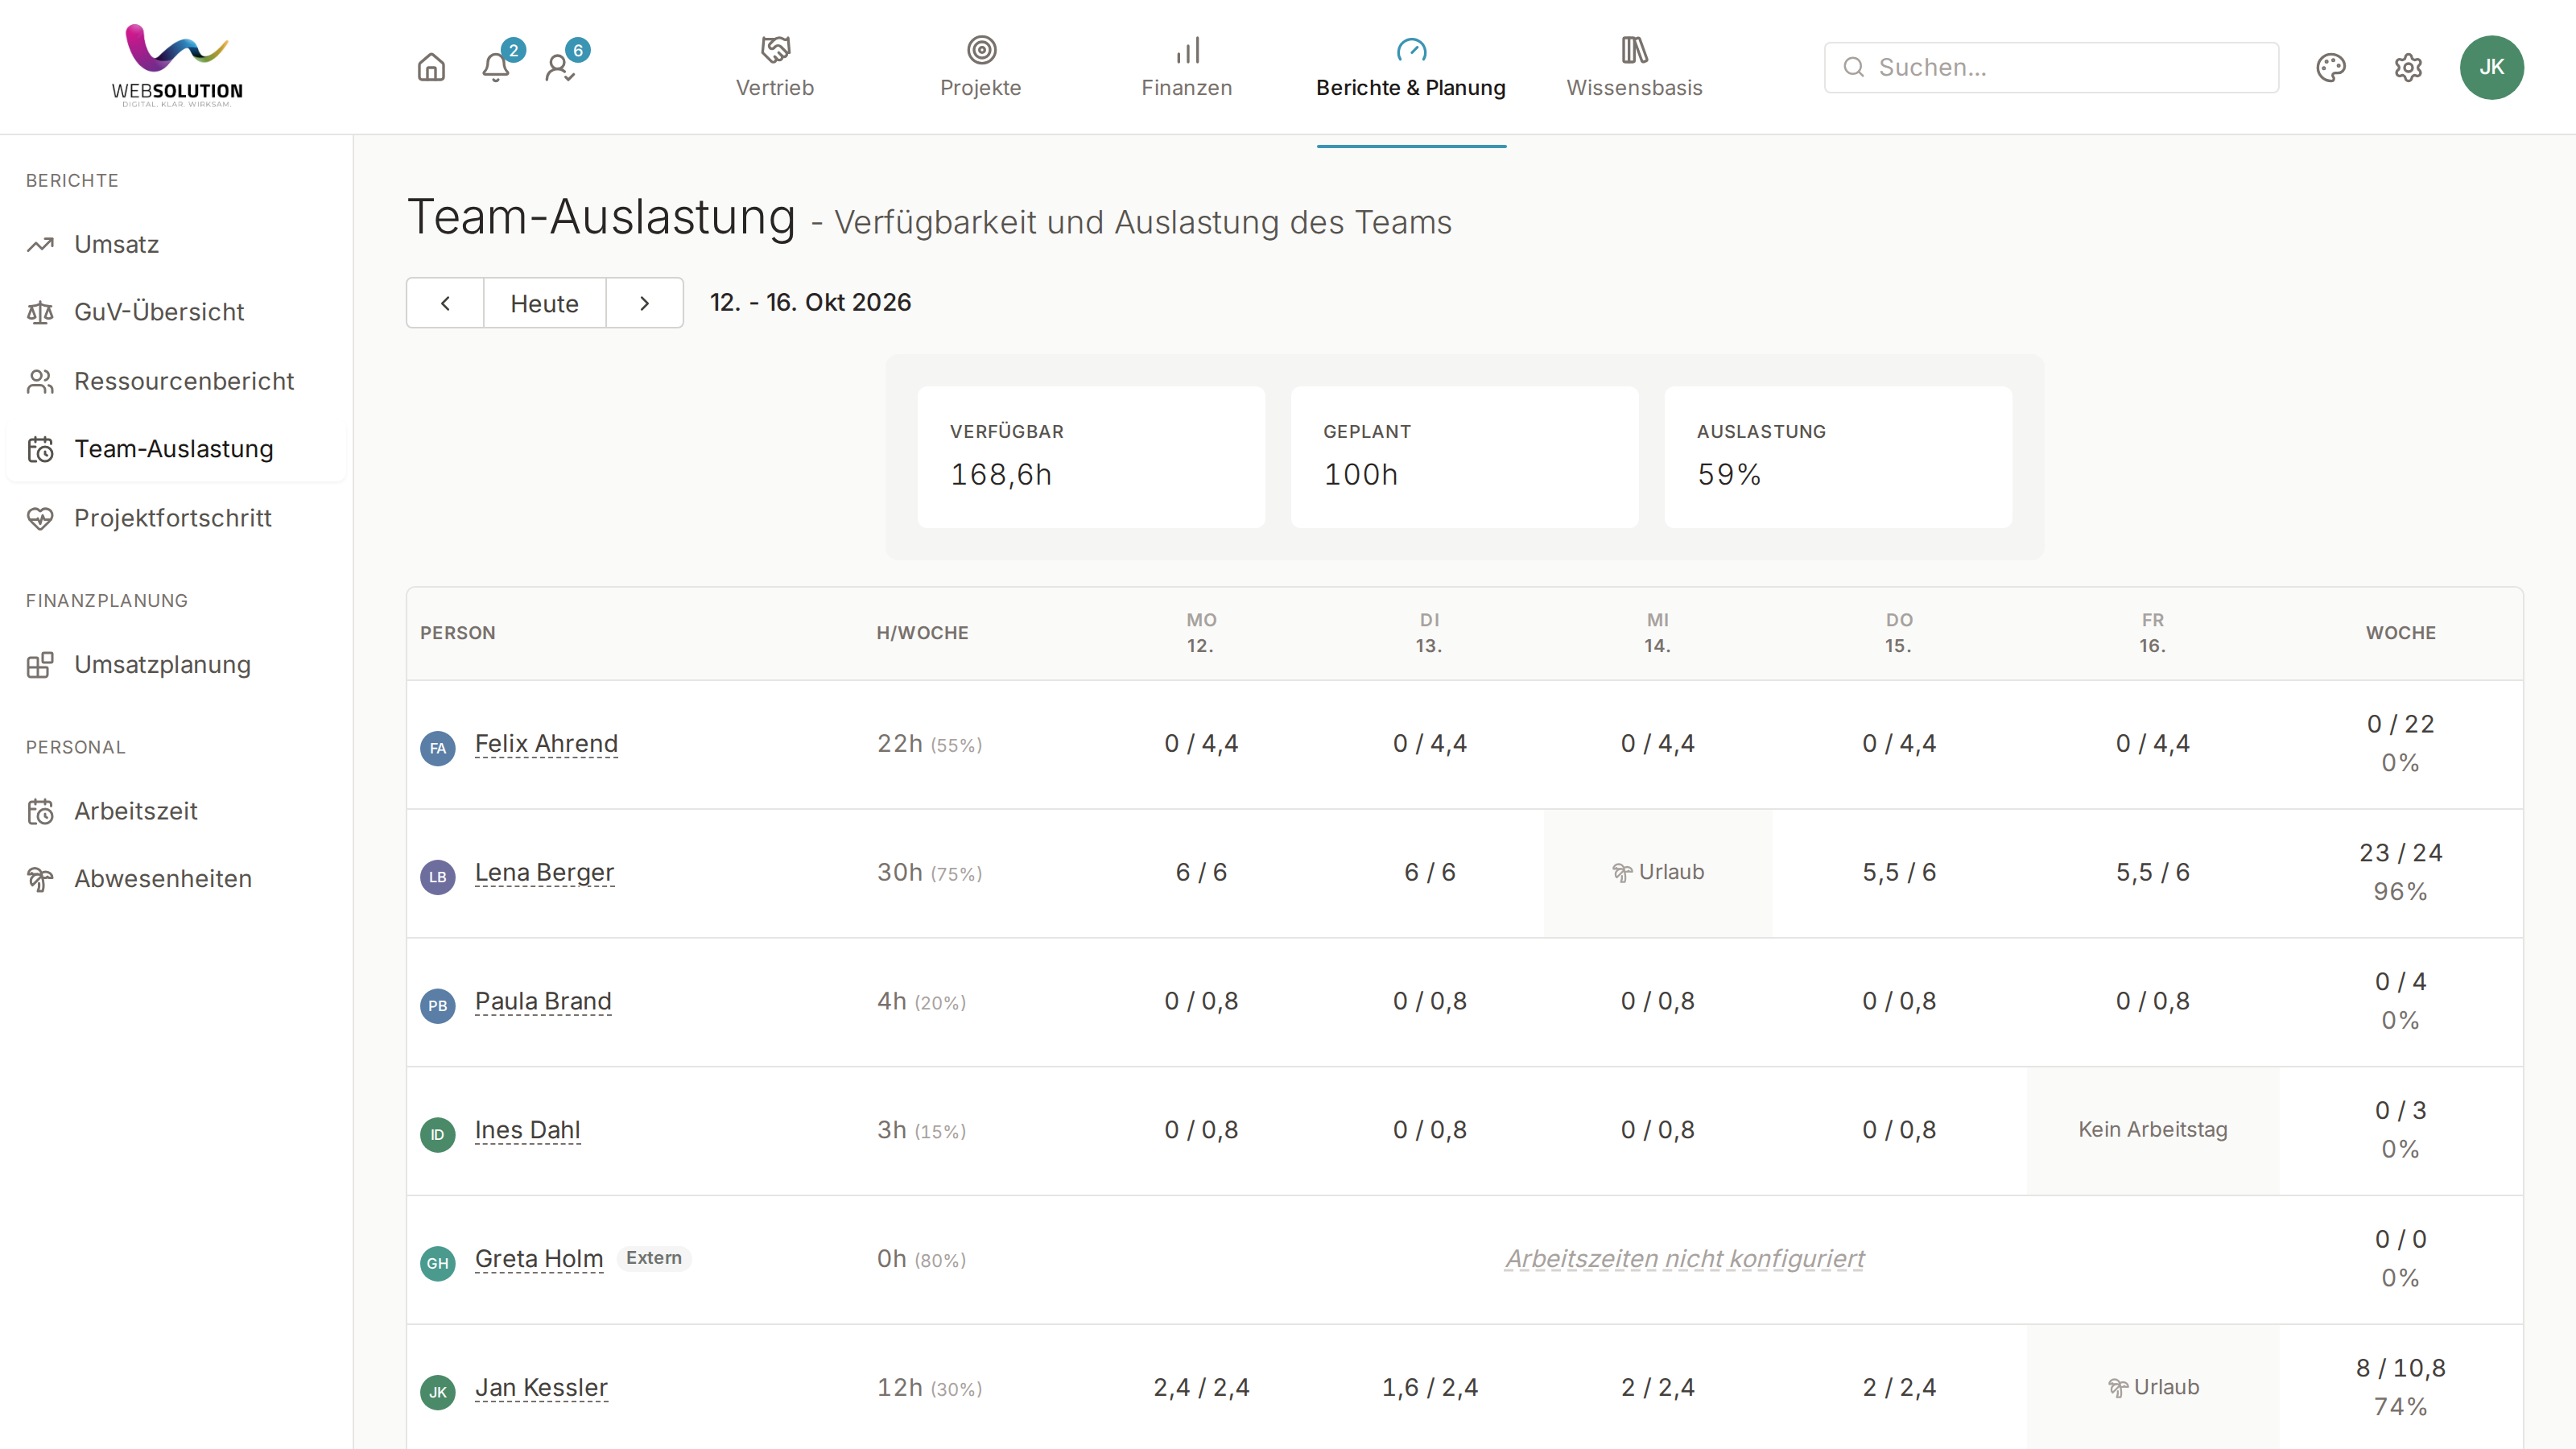Click the Auslastung 59% card
Screen dimensions: 2576x1449
[x=1838, y=457]
